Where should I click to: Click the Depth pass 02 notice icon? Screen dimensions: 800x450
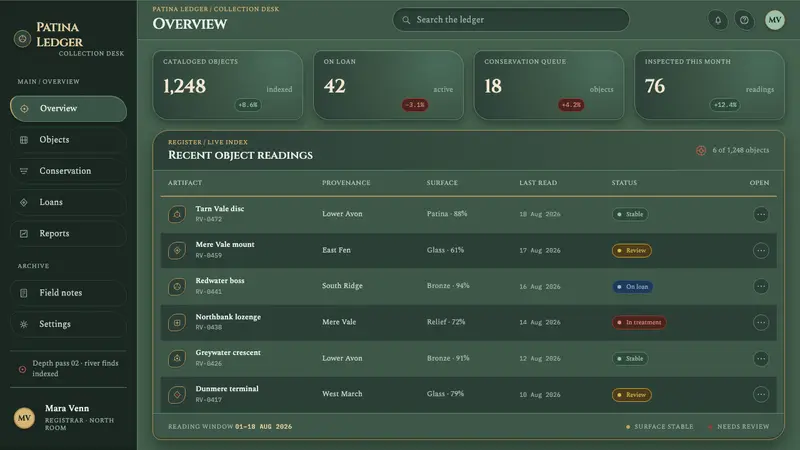[x=22, y=369]
